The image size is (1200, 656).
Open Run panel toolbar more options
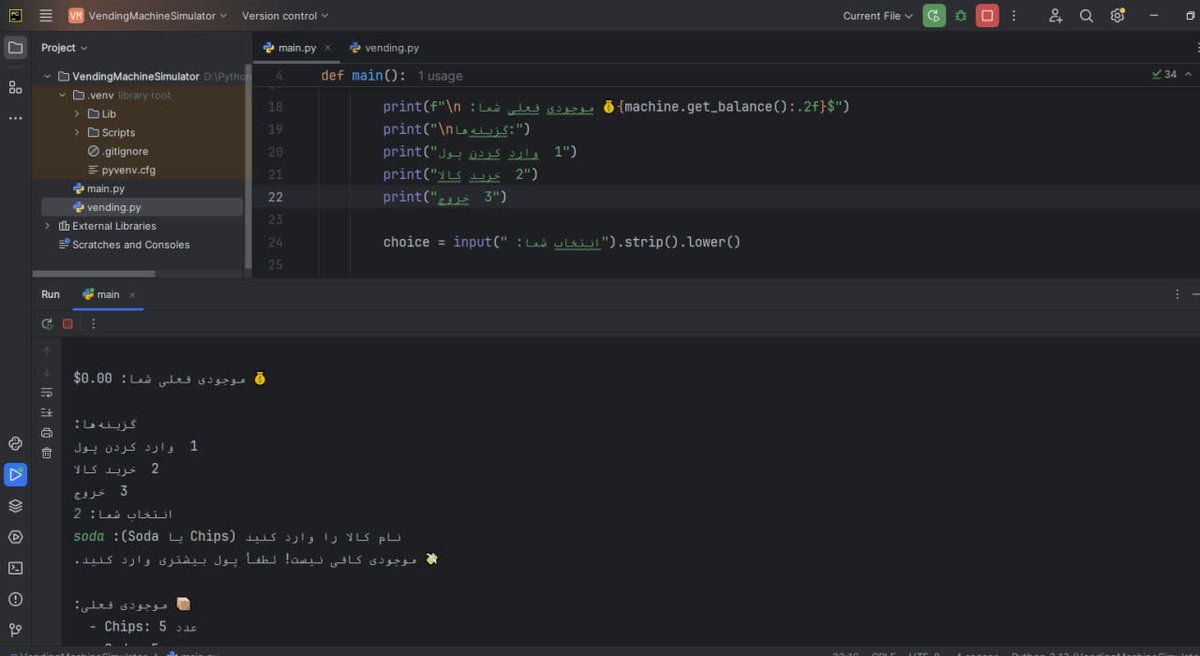94,324
